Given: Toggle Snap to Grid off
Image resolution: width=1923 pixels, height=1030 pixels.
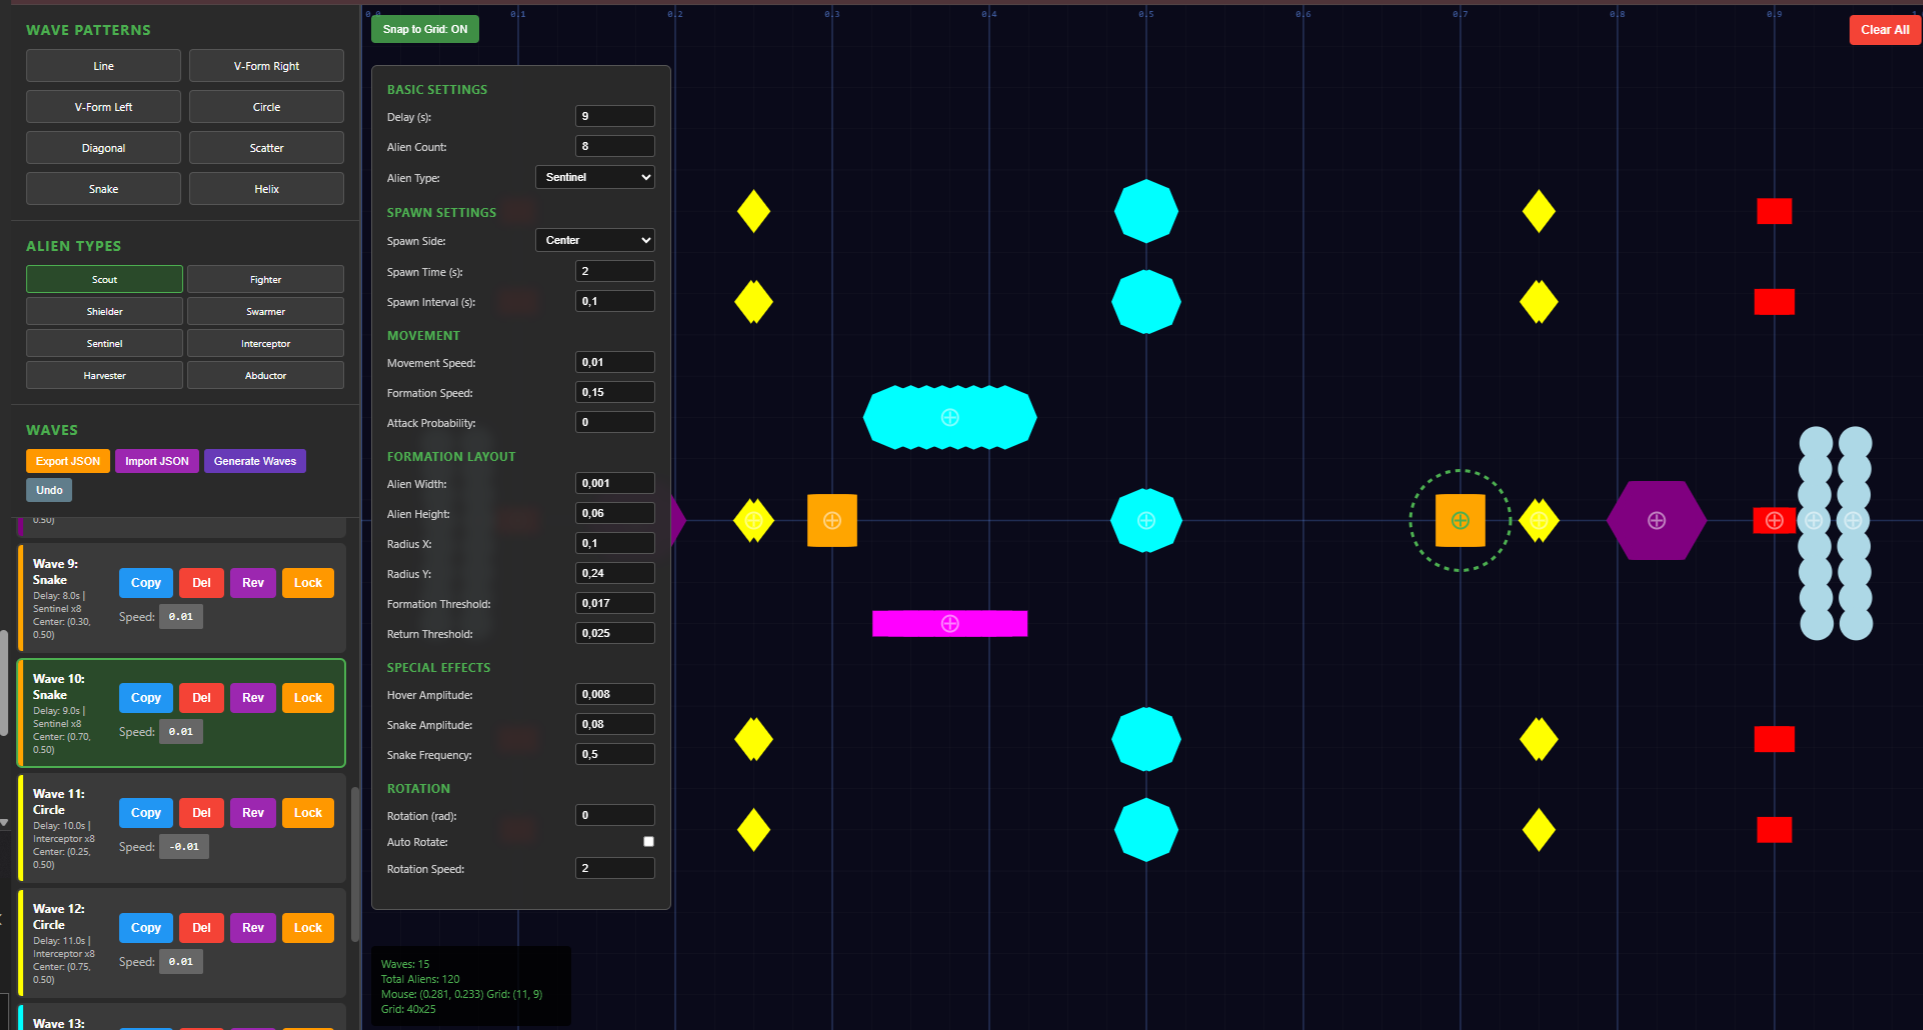Looking at the screenshot, I should [425, 29].
